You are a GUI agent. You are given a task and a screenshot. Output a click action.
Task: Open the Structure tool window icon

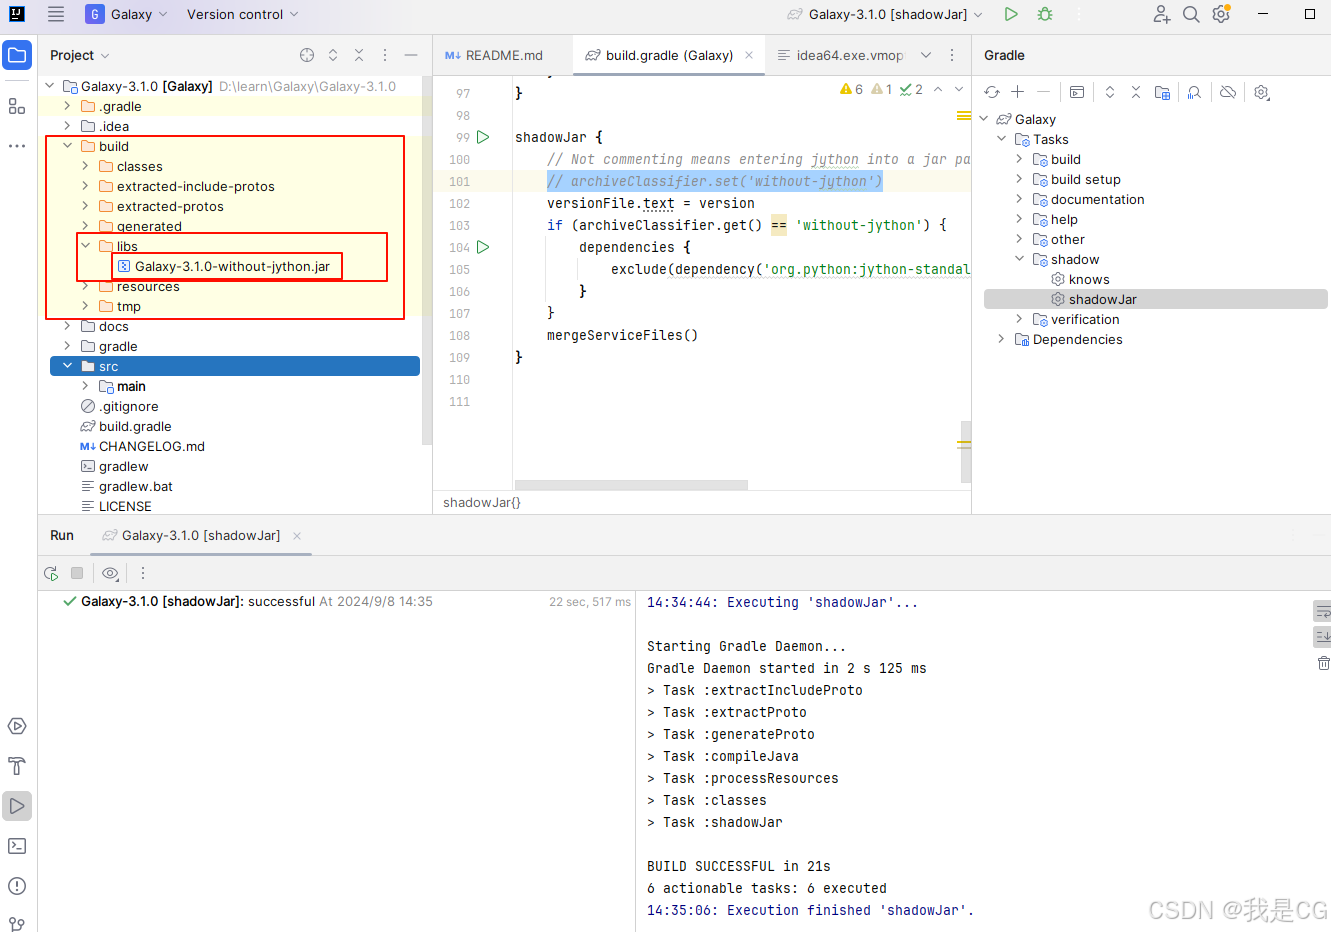17,106
